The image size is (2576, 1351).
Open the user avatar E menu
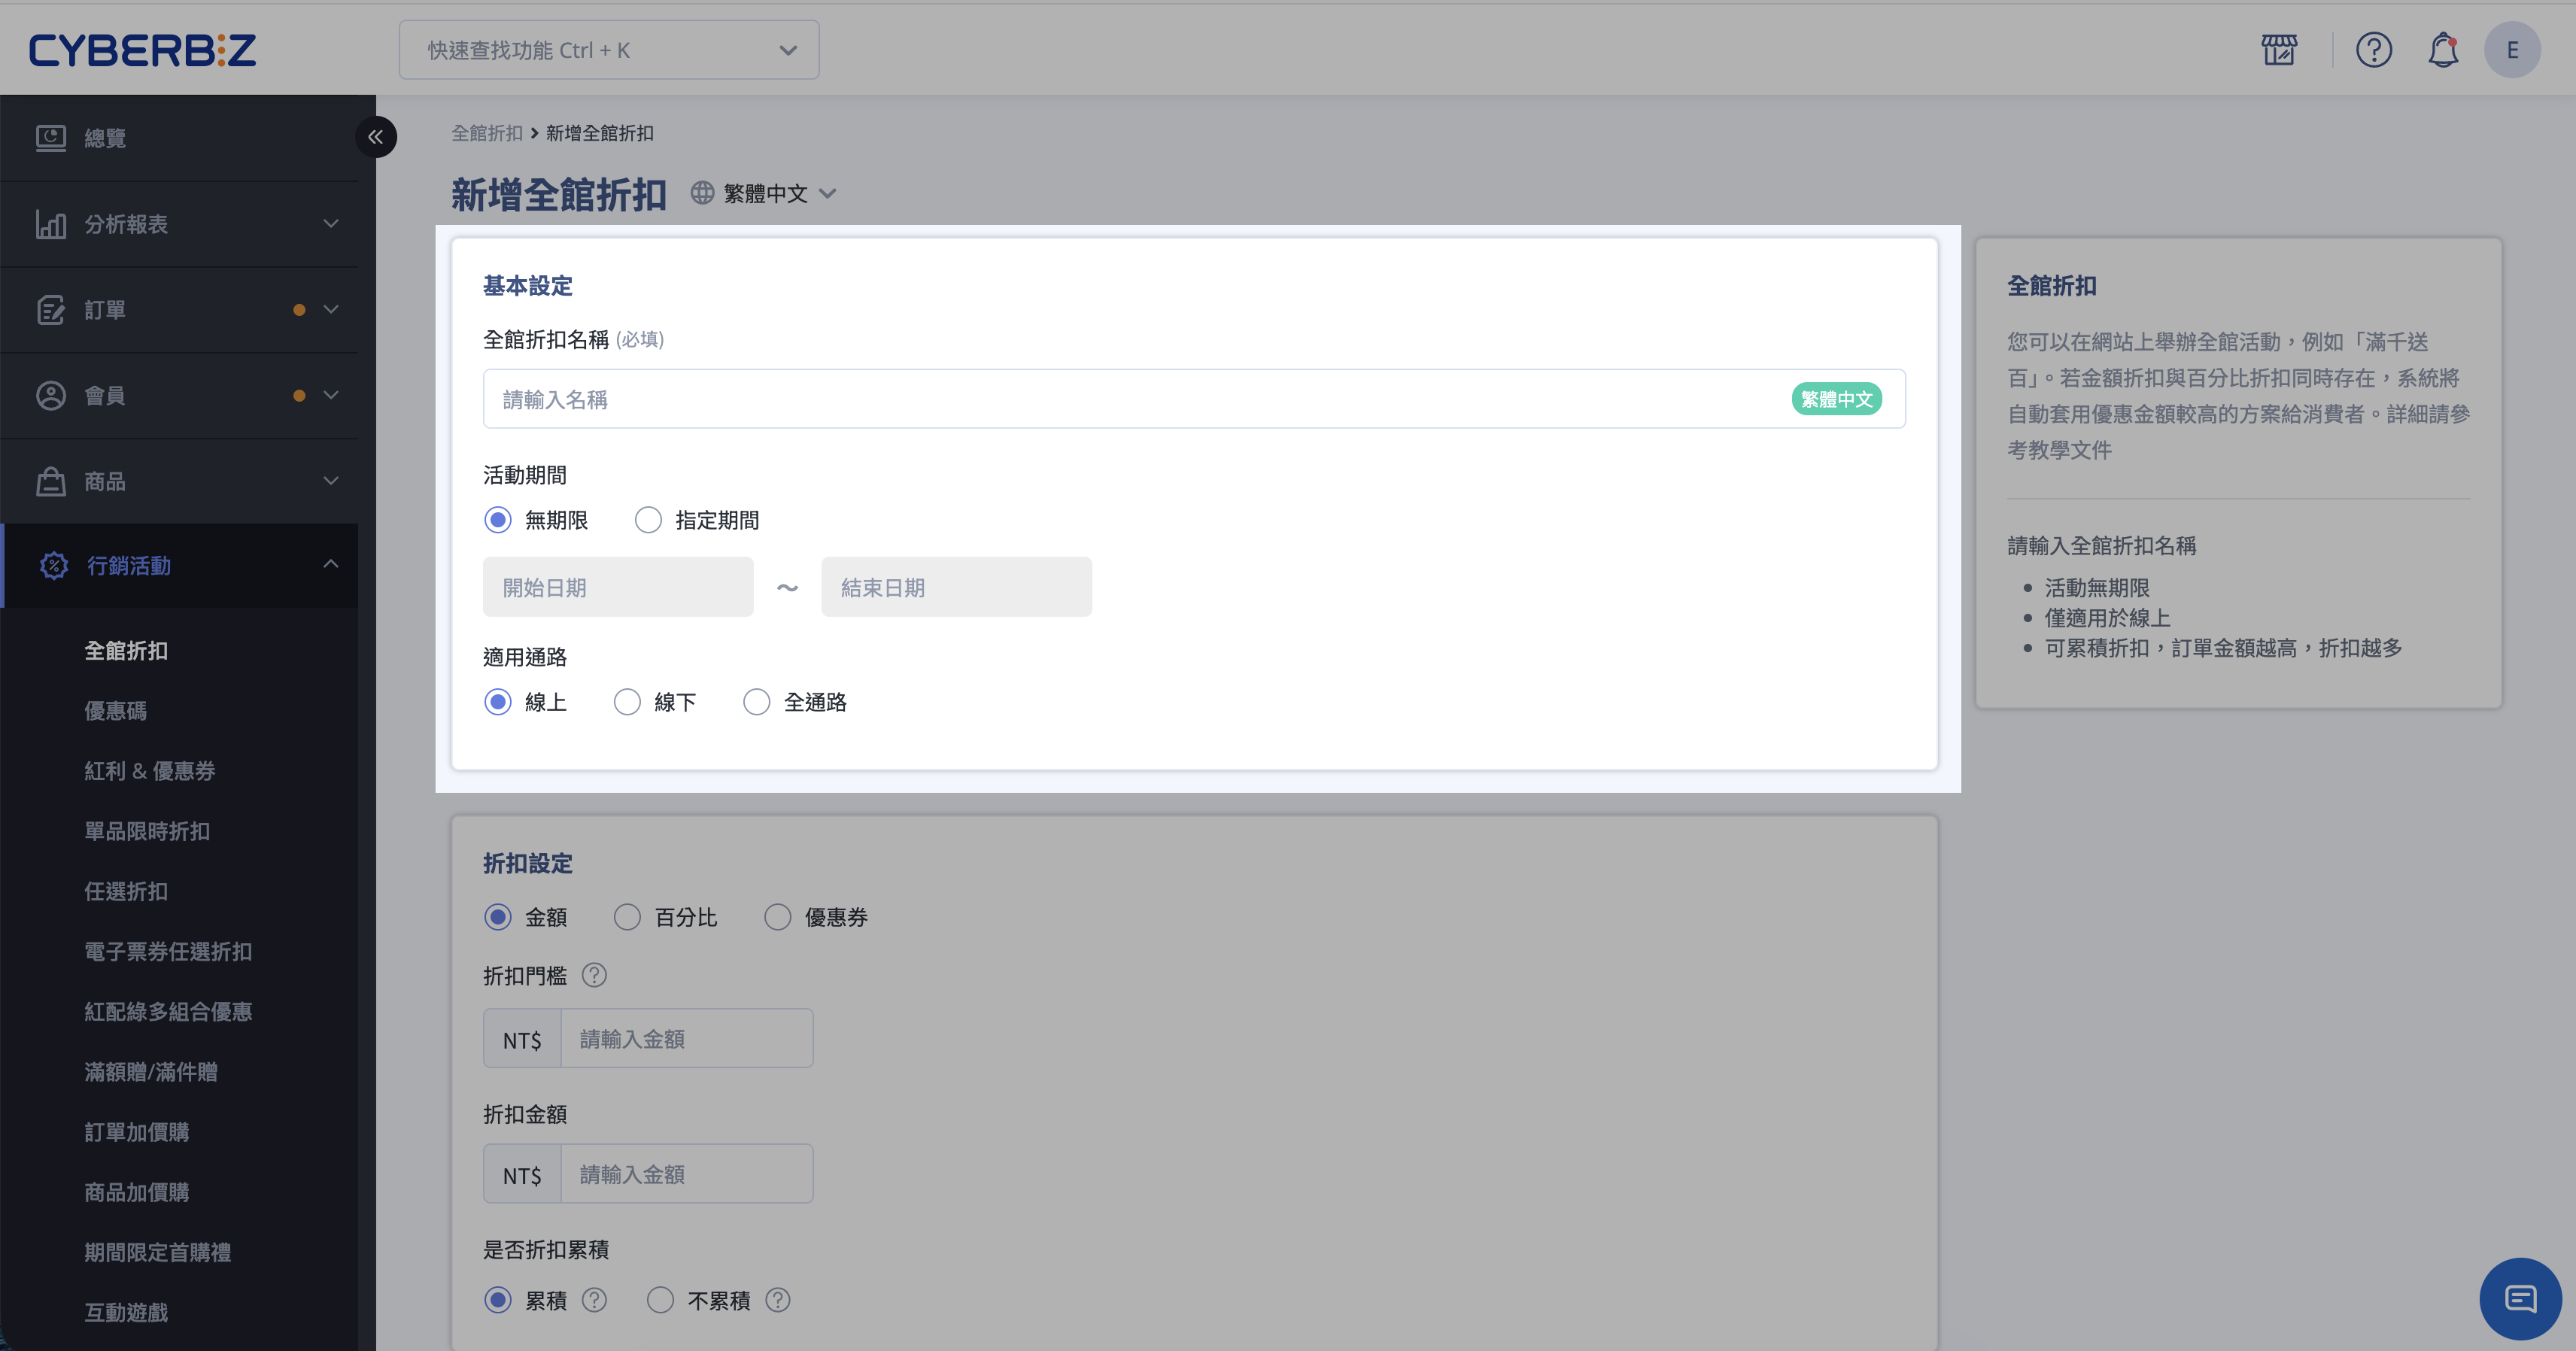[x=2511, y=49]
